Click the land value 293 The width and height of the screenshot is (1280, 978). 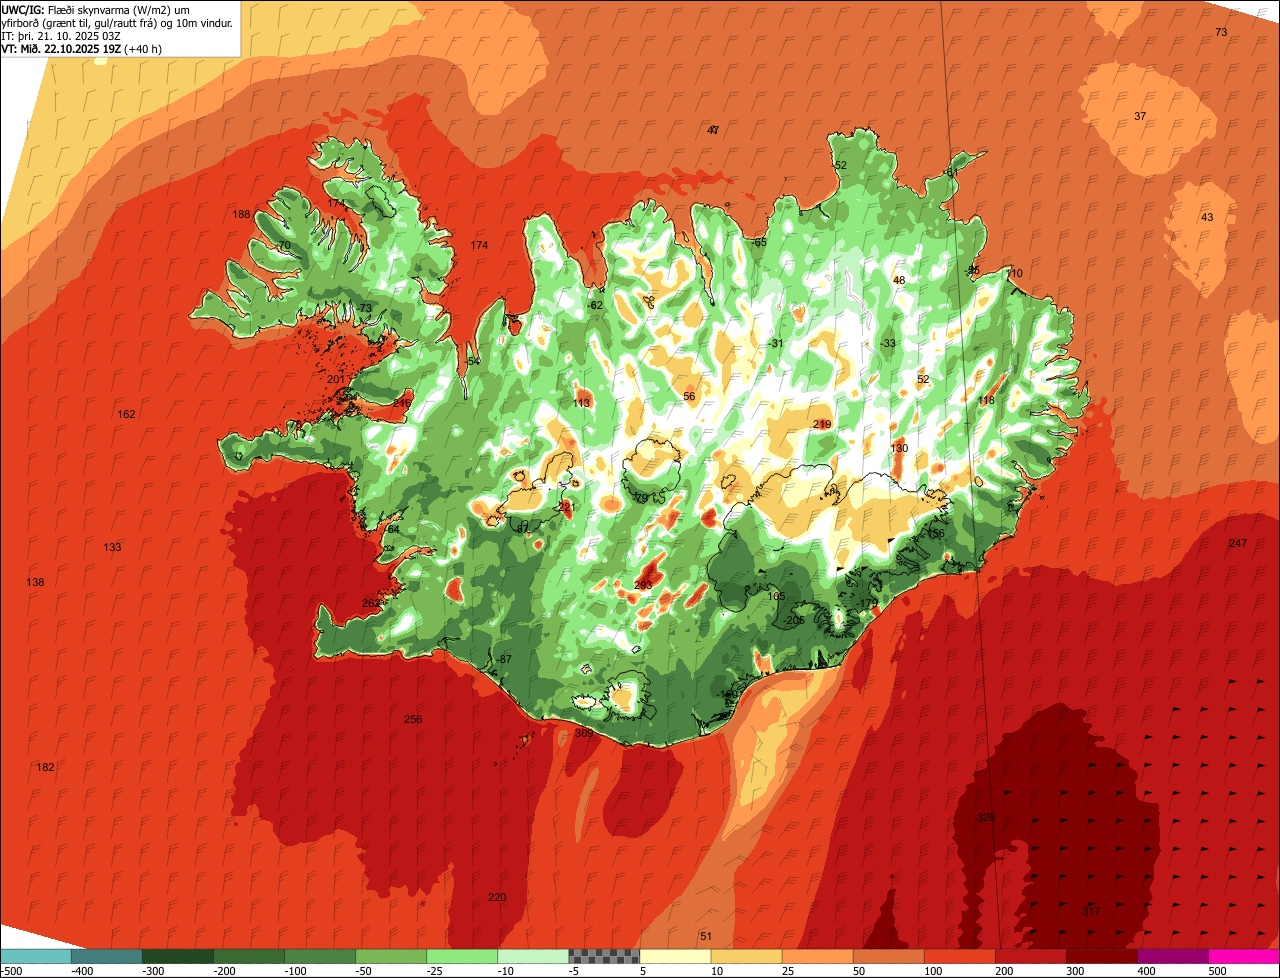643,585
